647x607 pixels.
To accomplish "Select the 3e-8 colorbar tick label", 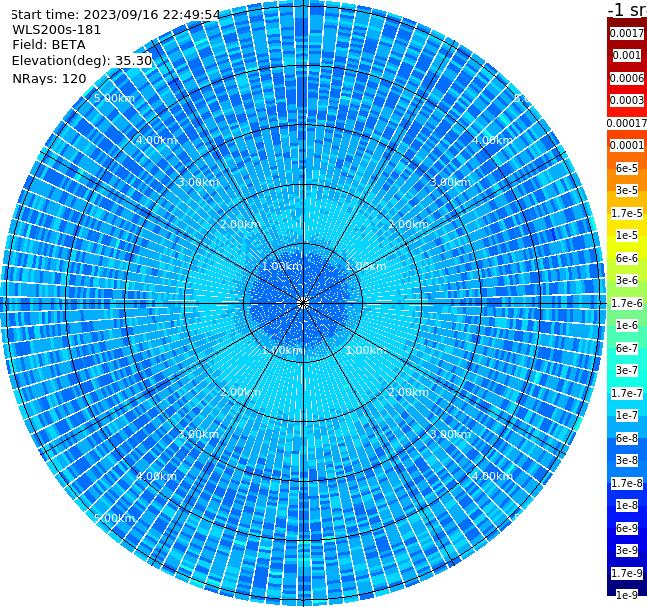I will 627,460.
